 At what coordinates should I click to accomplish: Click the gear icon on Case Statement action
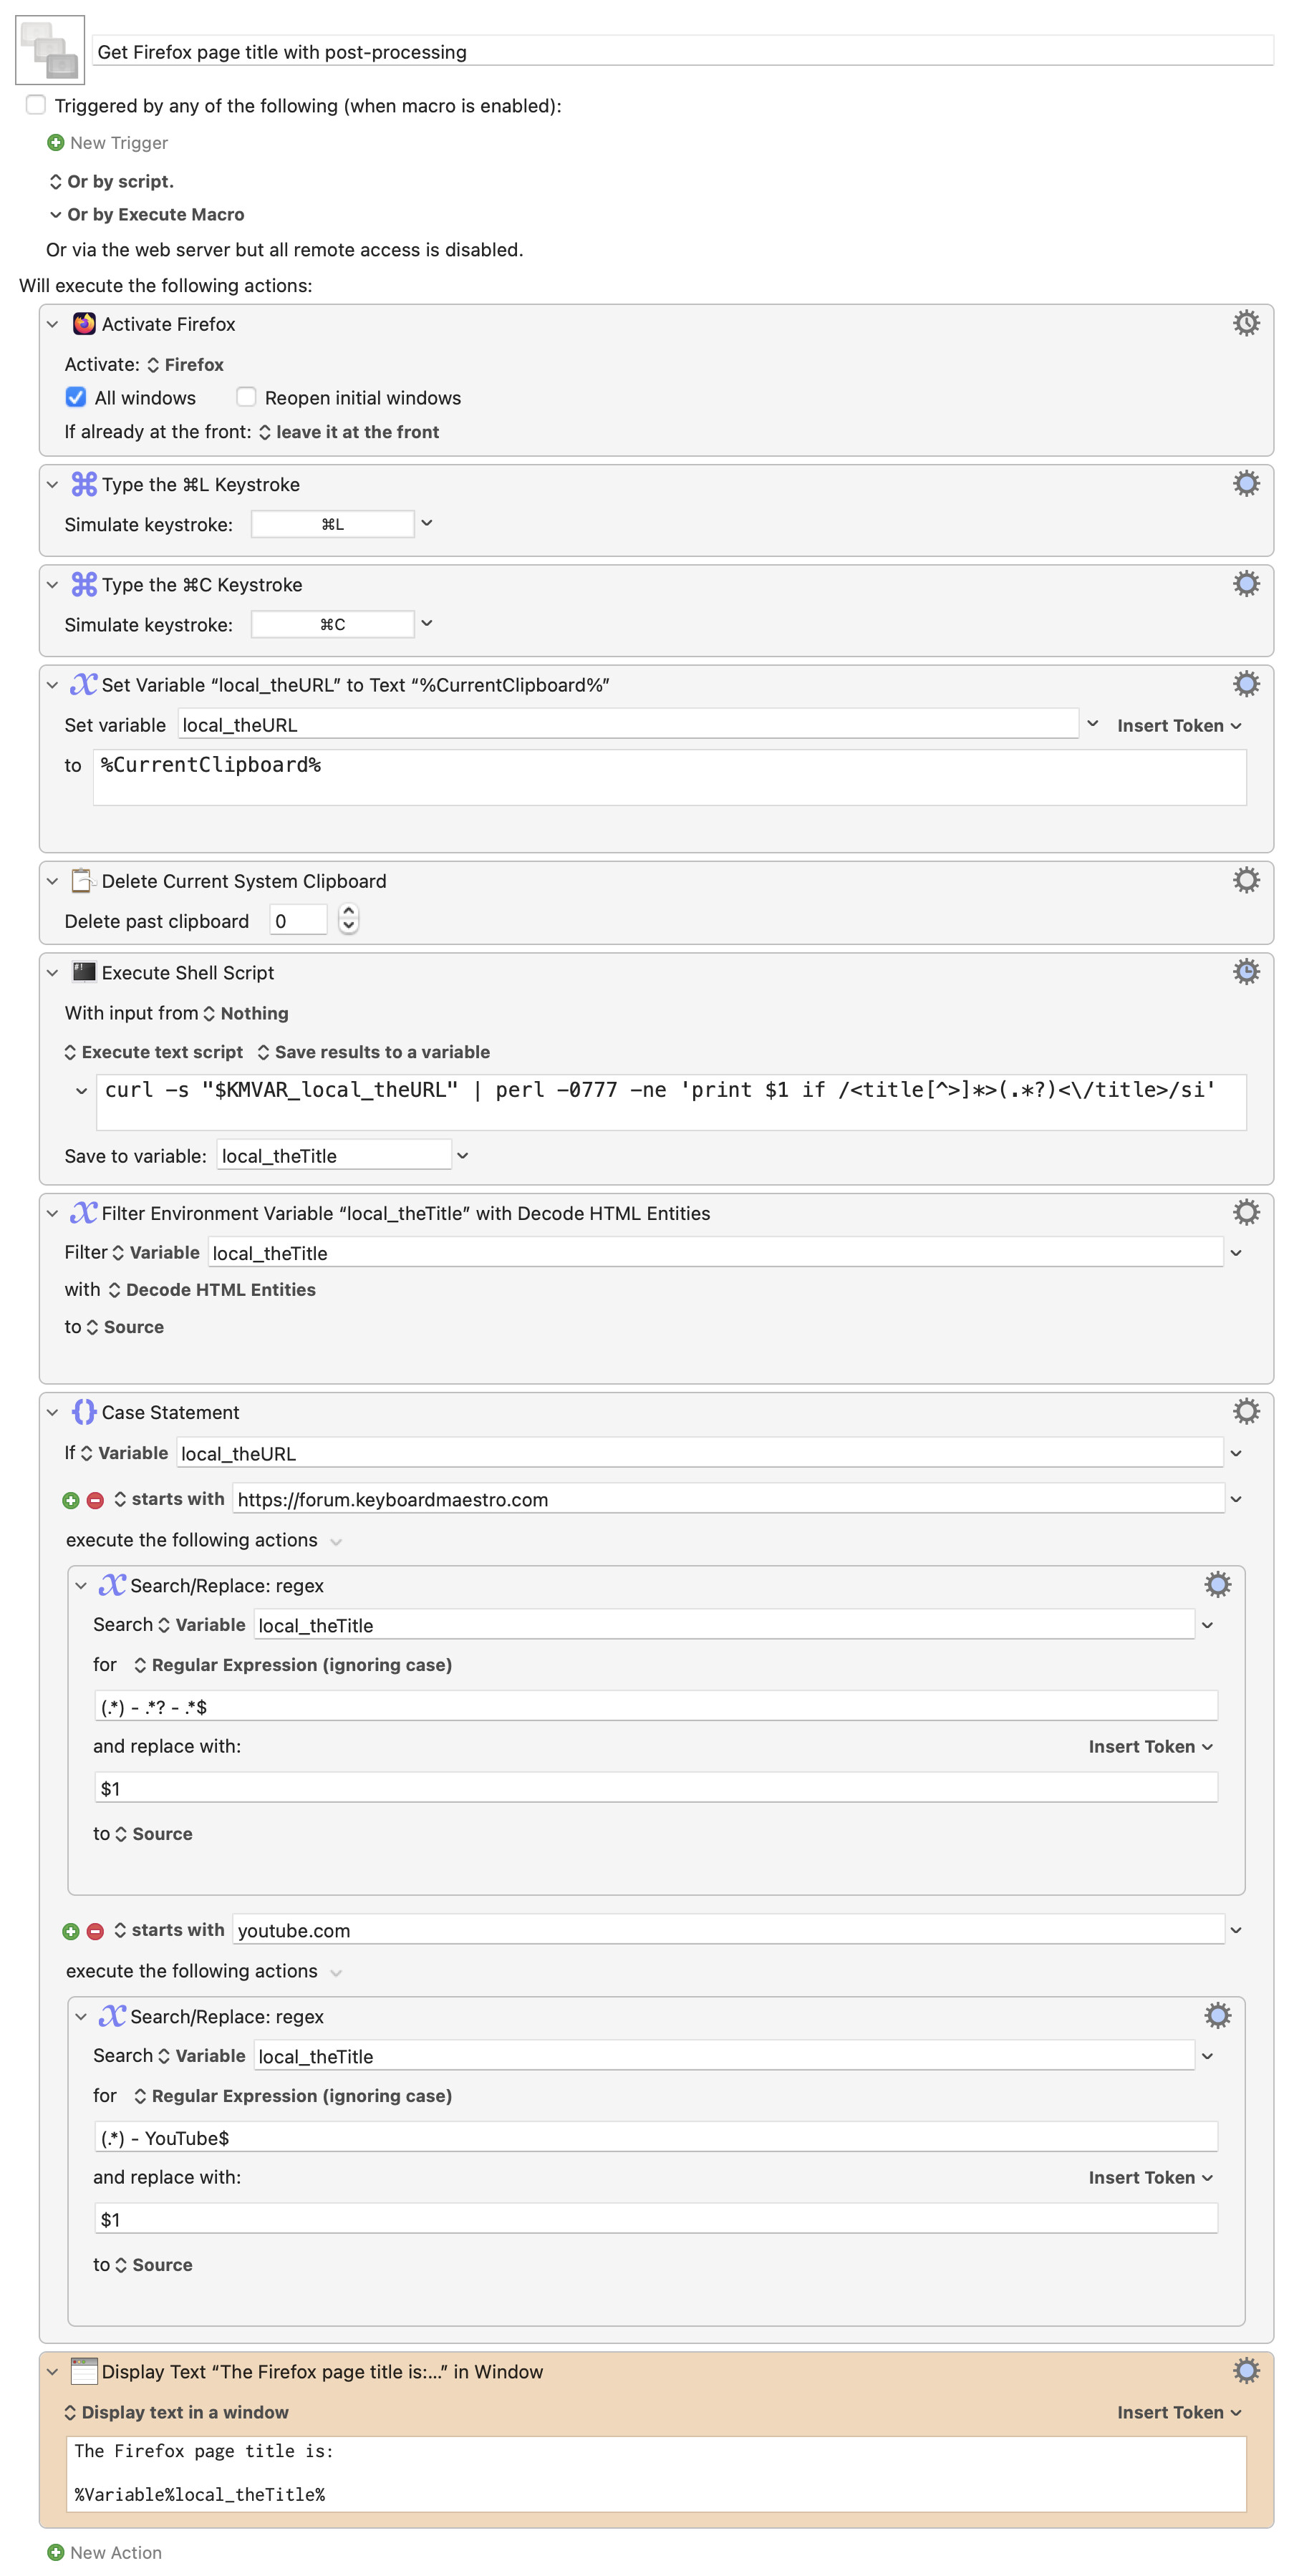[1245, 1411]
